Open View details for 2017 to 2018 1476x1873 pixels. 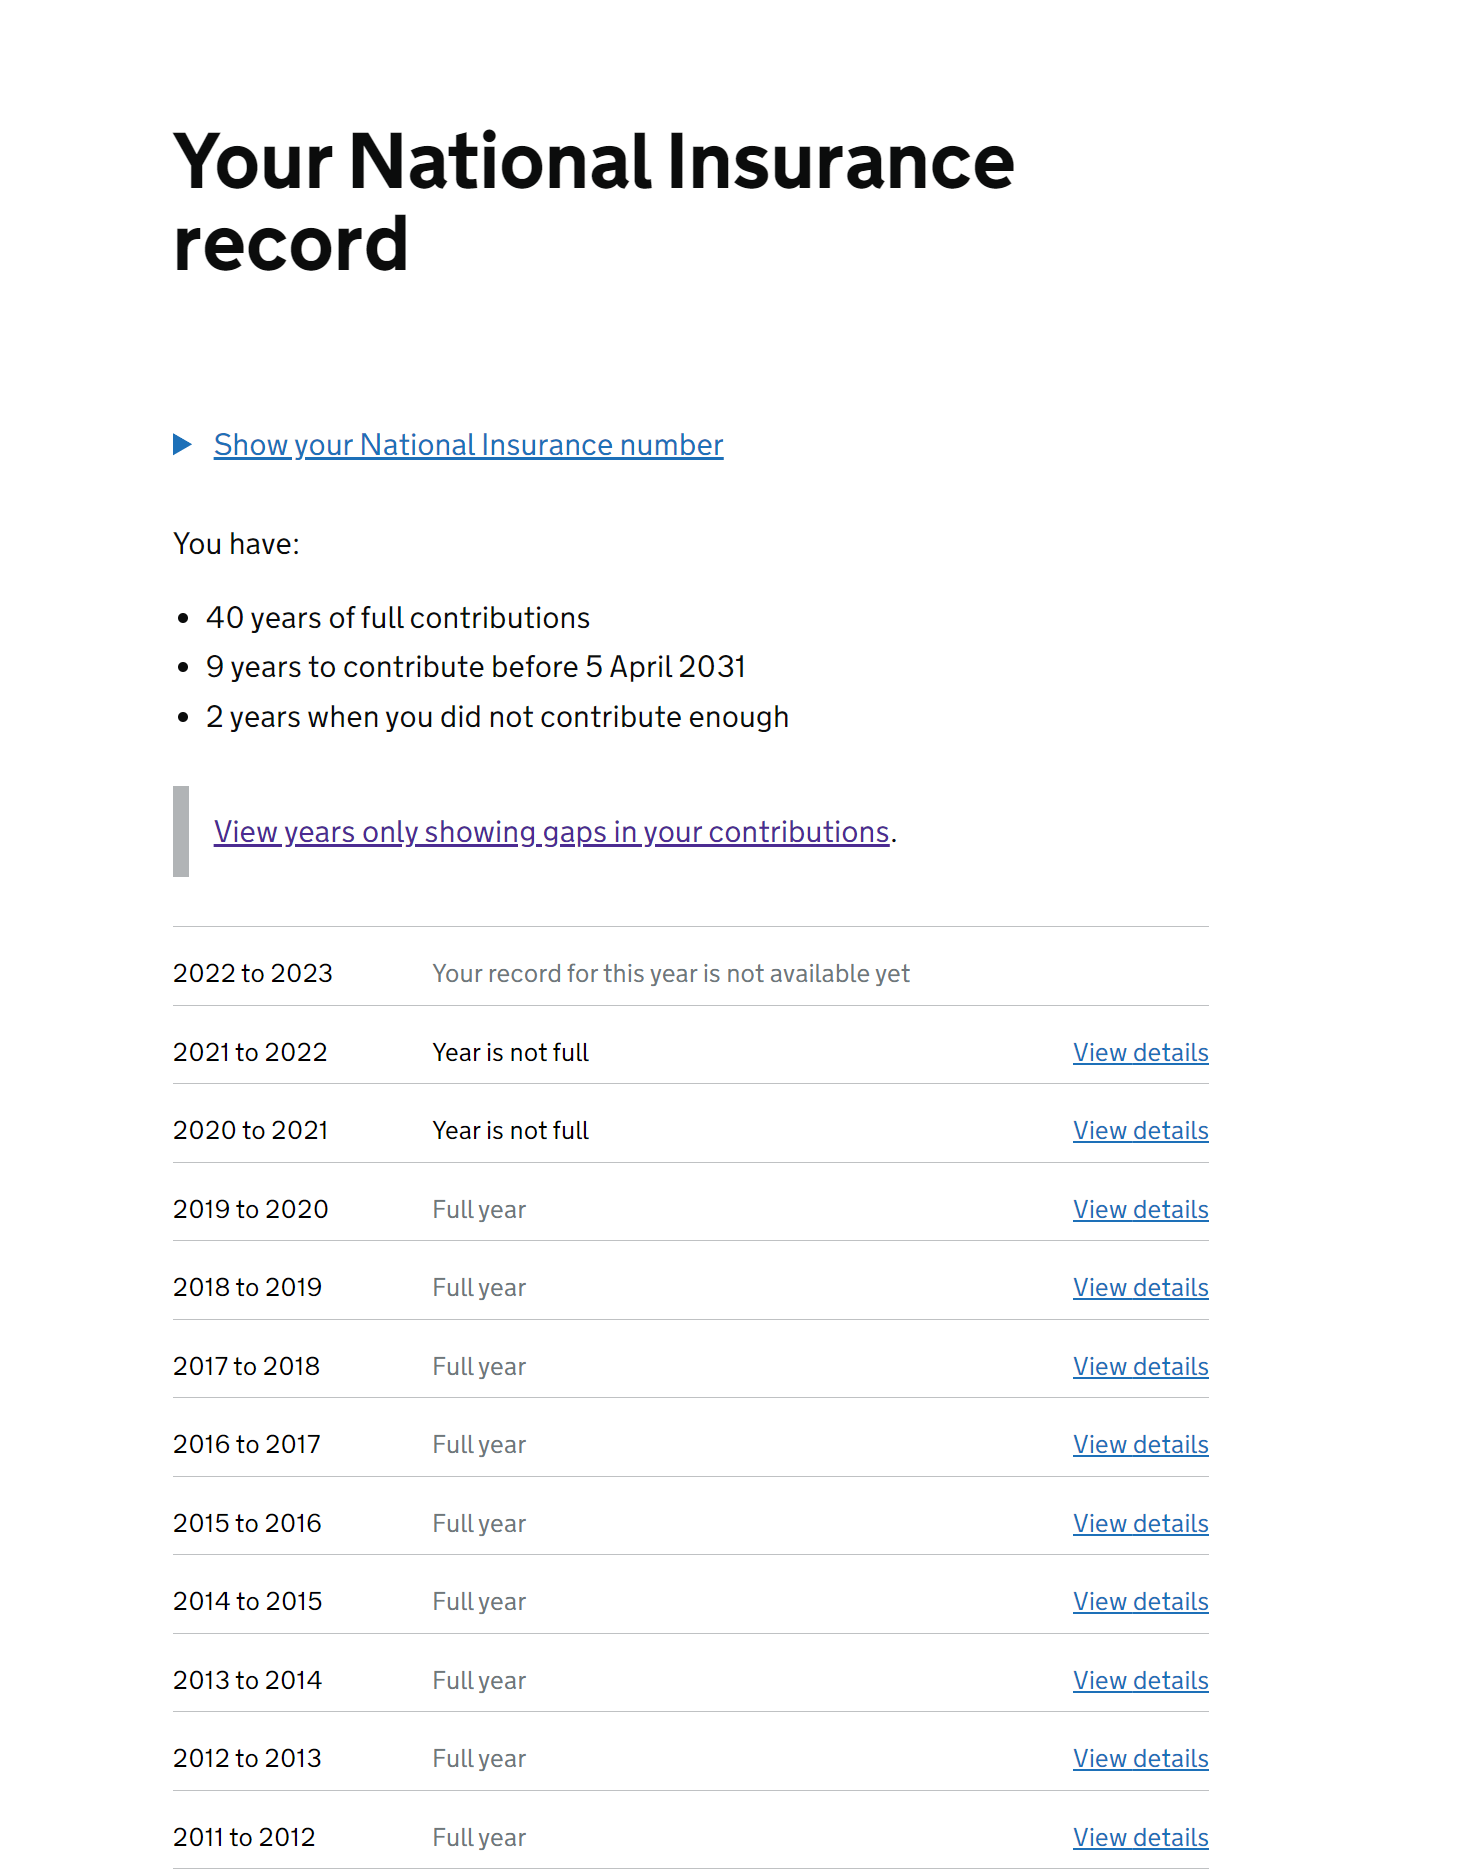(x=1140, y=1367)
